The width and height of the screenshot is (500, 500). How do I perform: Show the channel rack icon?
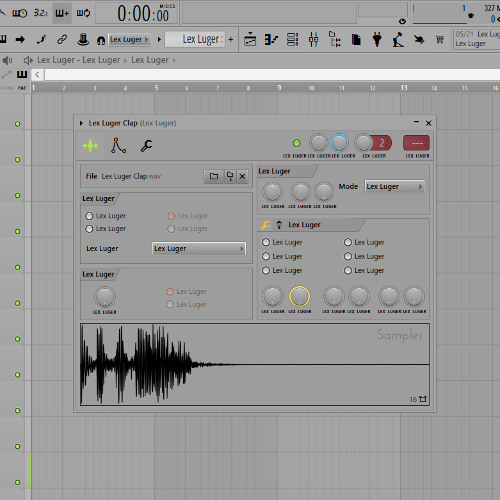tap(292, 40)
